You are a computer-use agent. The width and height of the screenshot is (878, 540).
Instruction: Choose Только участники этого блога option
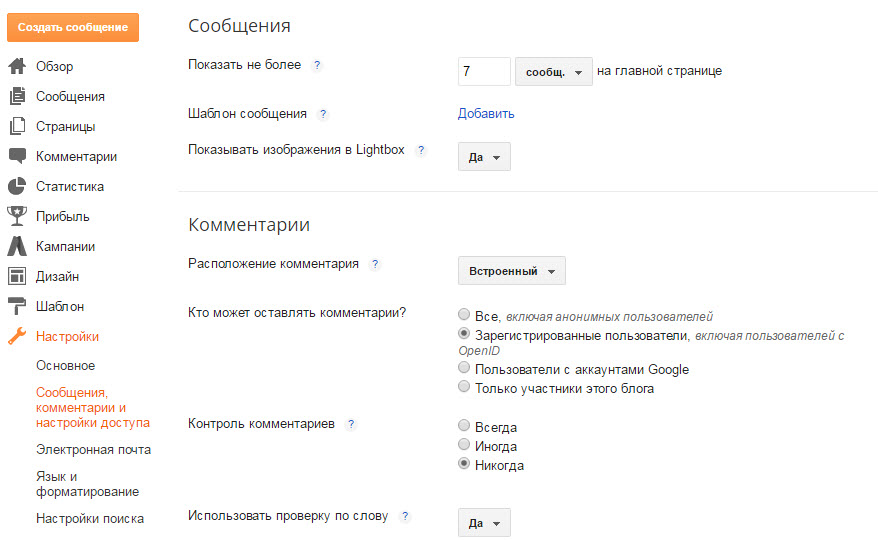(x=464, y=387)
